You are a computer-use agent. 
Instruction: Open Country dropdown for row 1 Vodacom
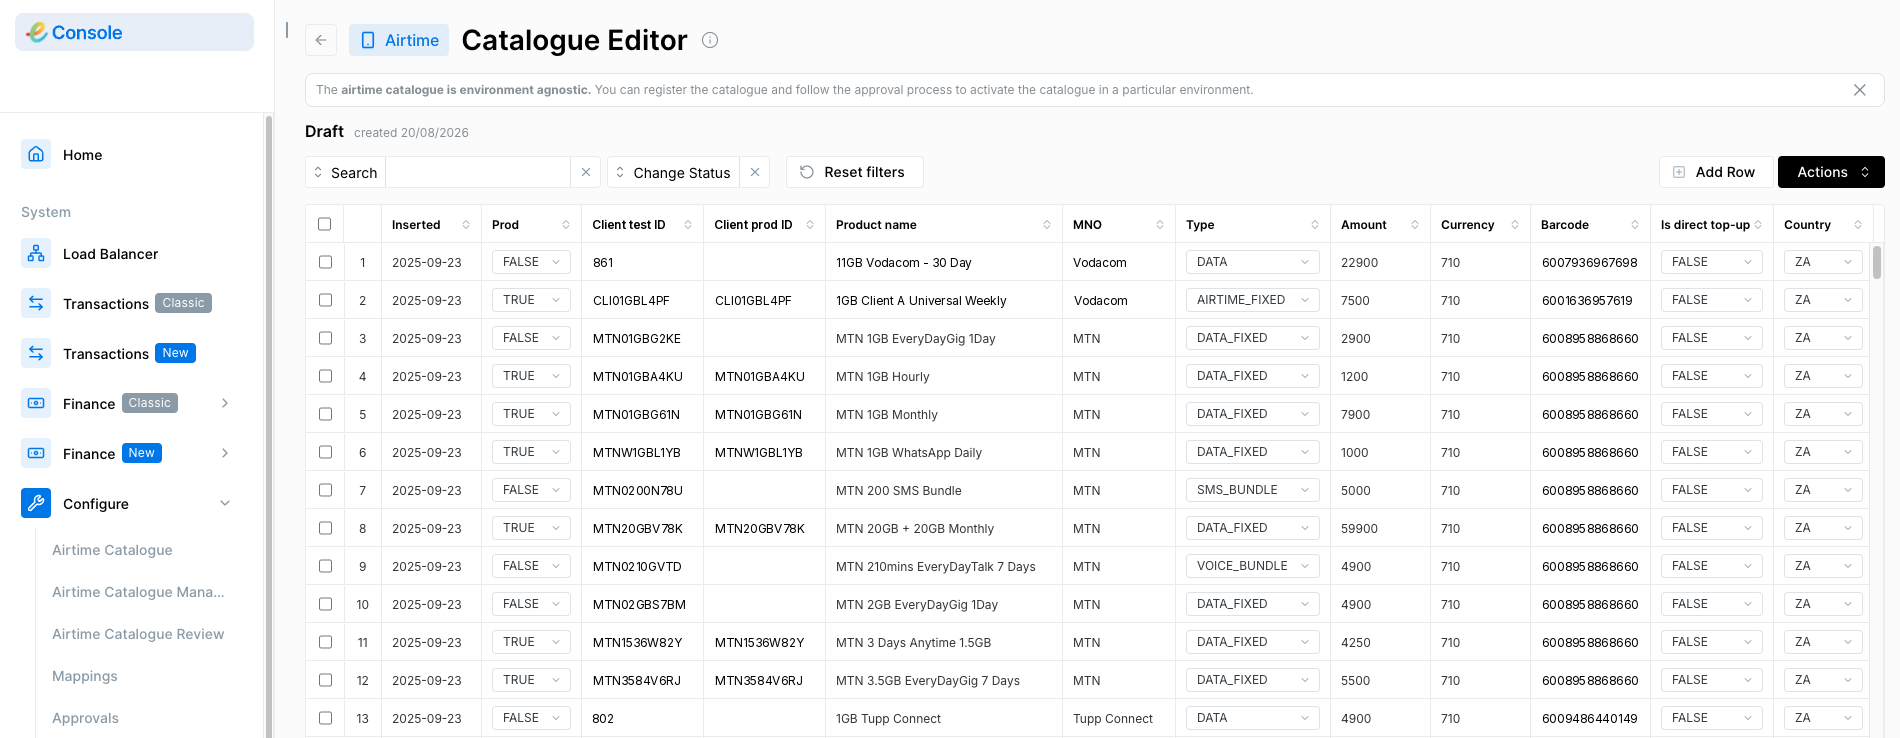click(1823, 262)
